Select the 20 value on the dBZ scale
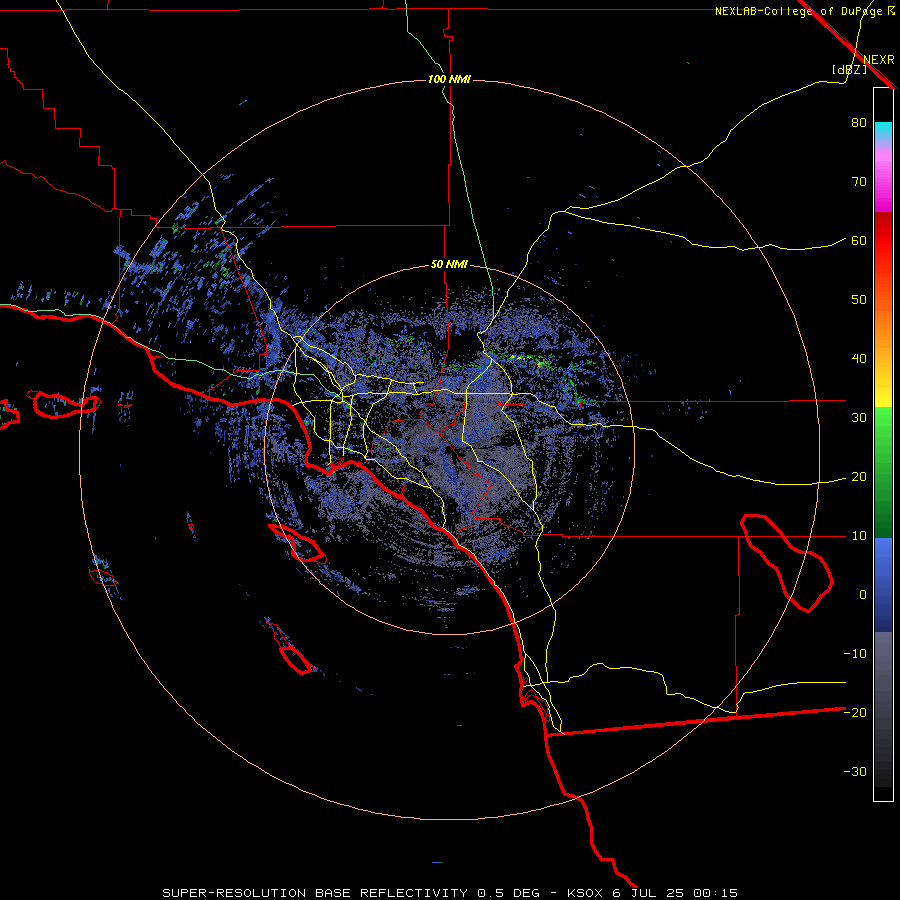Image resolution: width=900 pixels, height=900 pixels. coord(859,477)
